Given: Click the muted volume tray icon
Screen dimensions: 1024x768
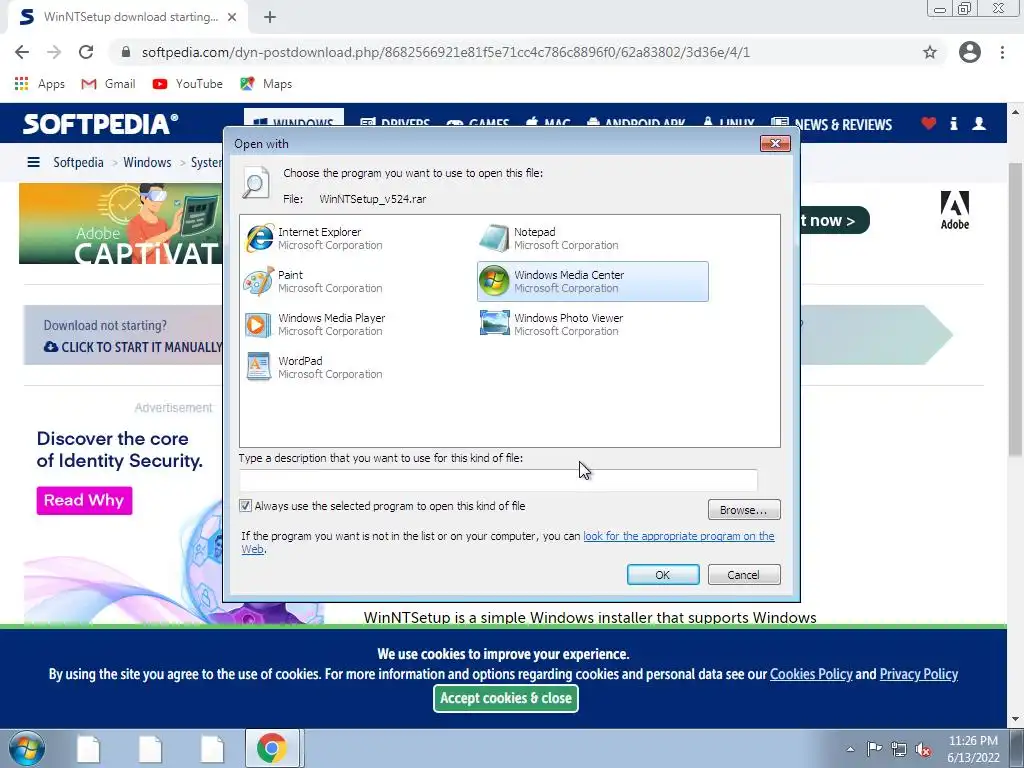Looking at the screenshot, I should [923, 749].
